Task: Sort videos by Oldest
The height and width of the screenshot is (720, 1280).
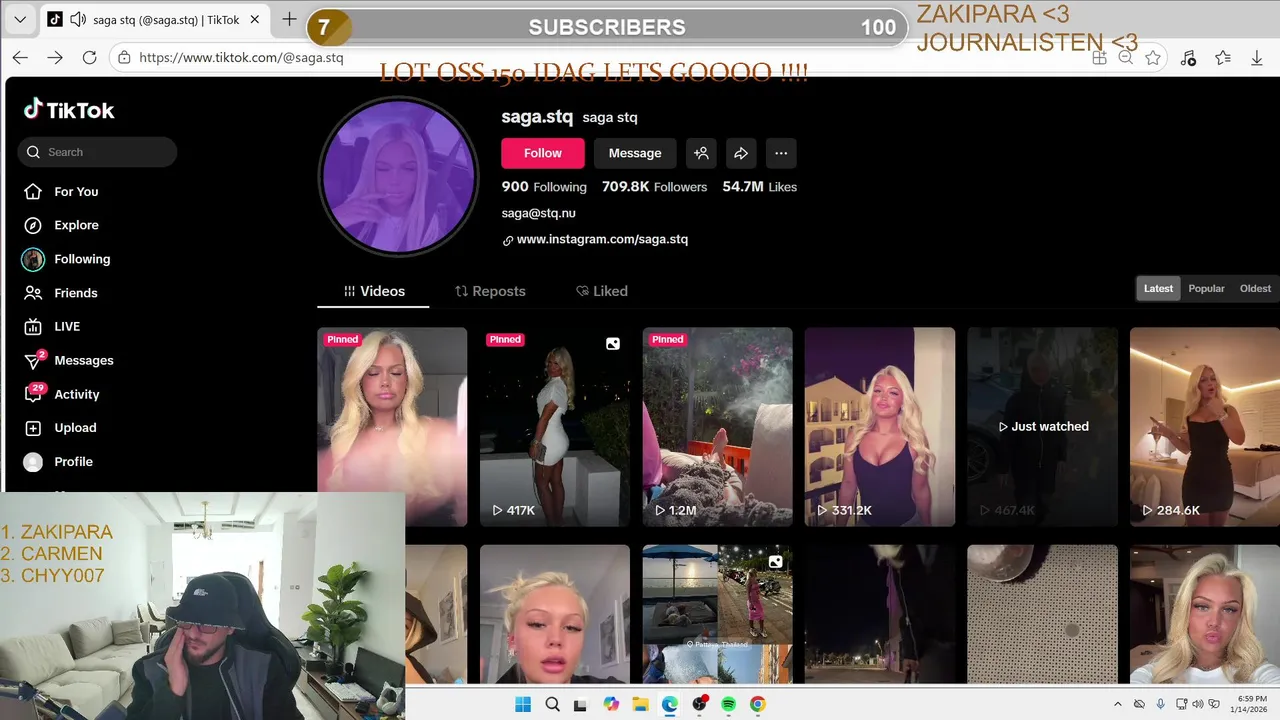Action: (1255, 288)
